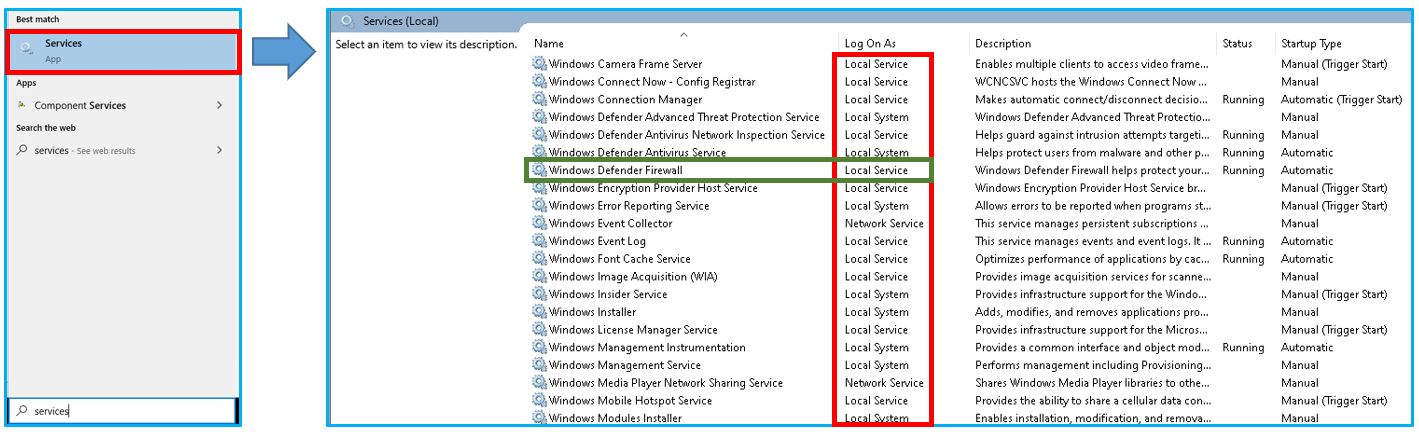1419x432 pixels.
Task: Select Windows Encryption Provider Host Service name
Action: pyautogui.click(x=653, y=188)
